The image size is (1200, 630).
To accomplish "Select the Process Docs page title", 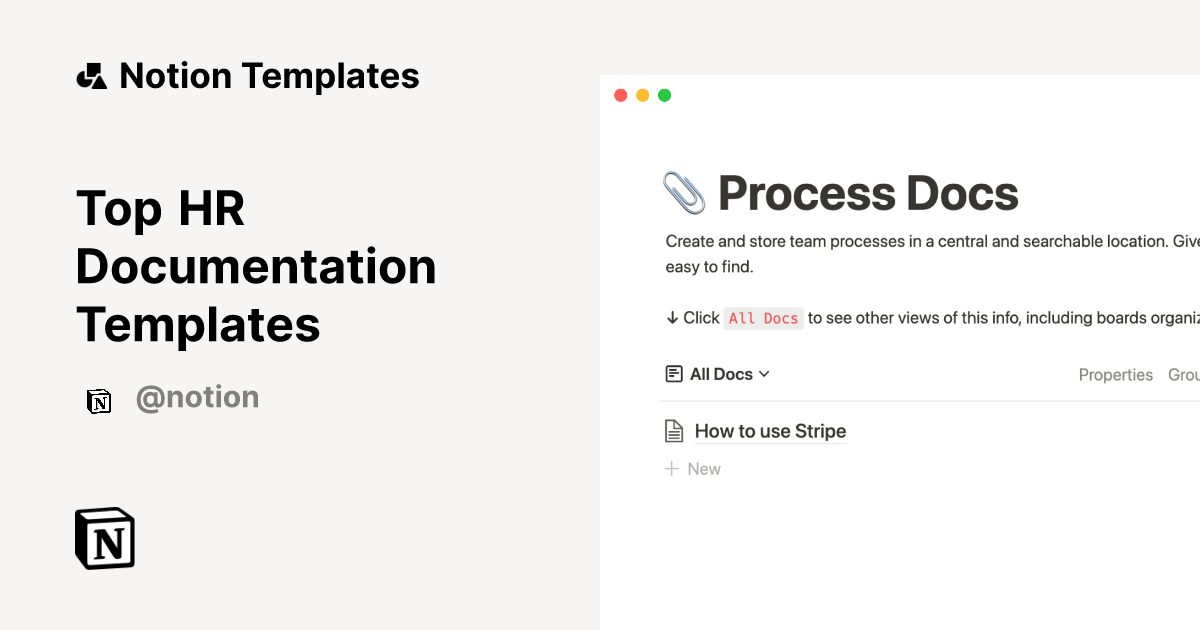I will tap(868, 193).
